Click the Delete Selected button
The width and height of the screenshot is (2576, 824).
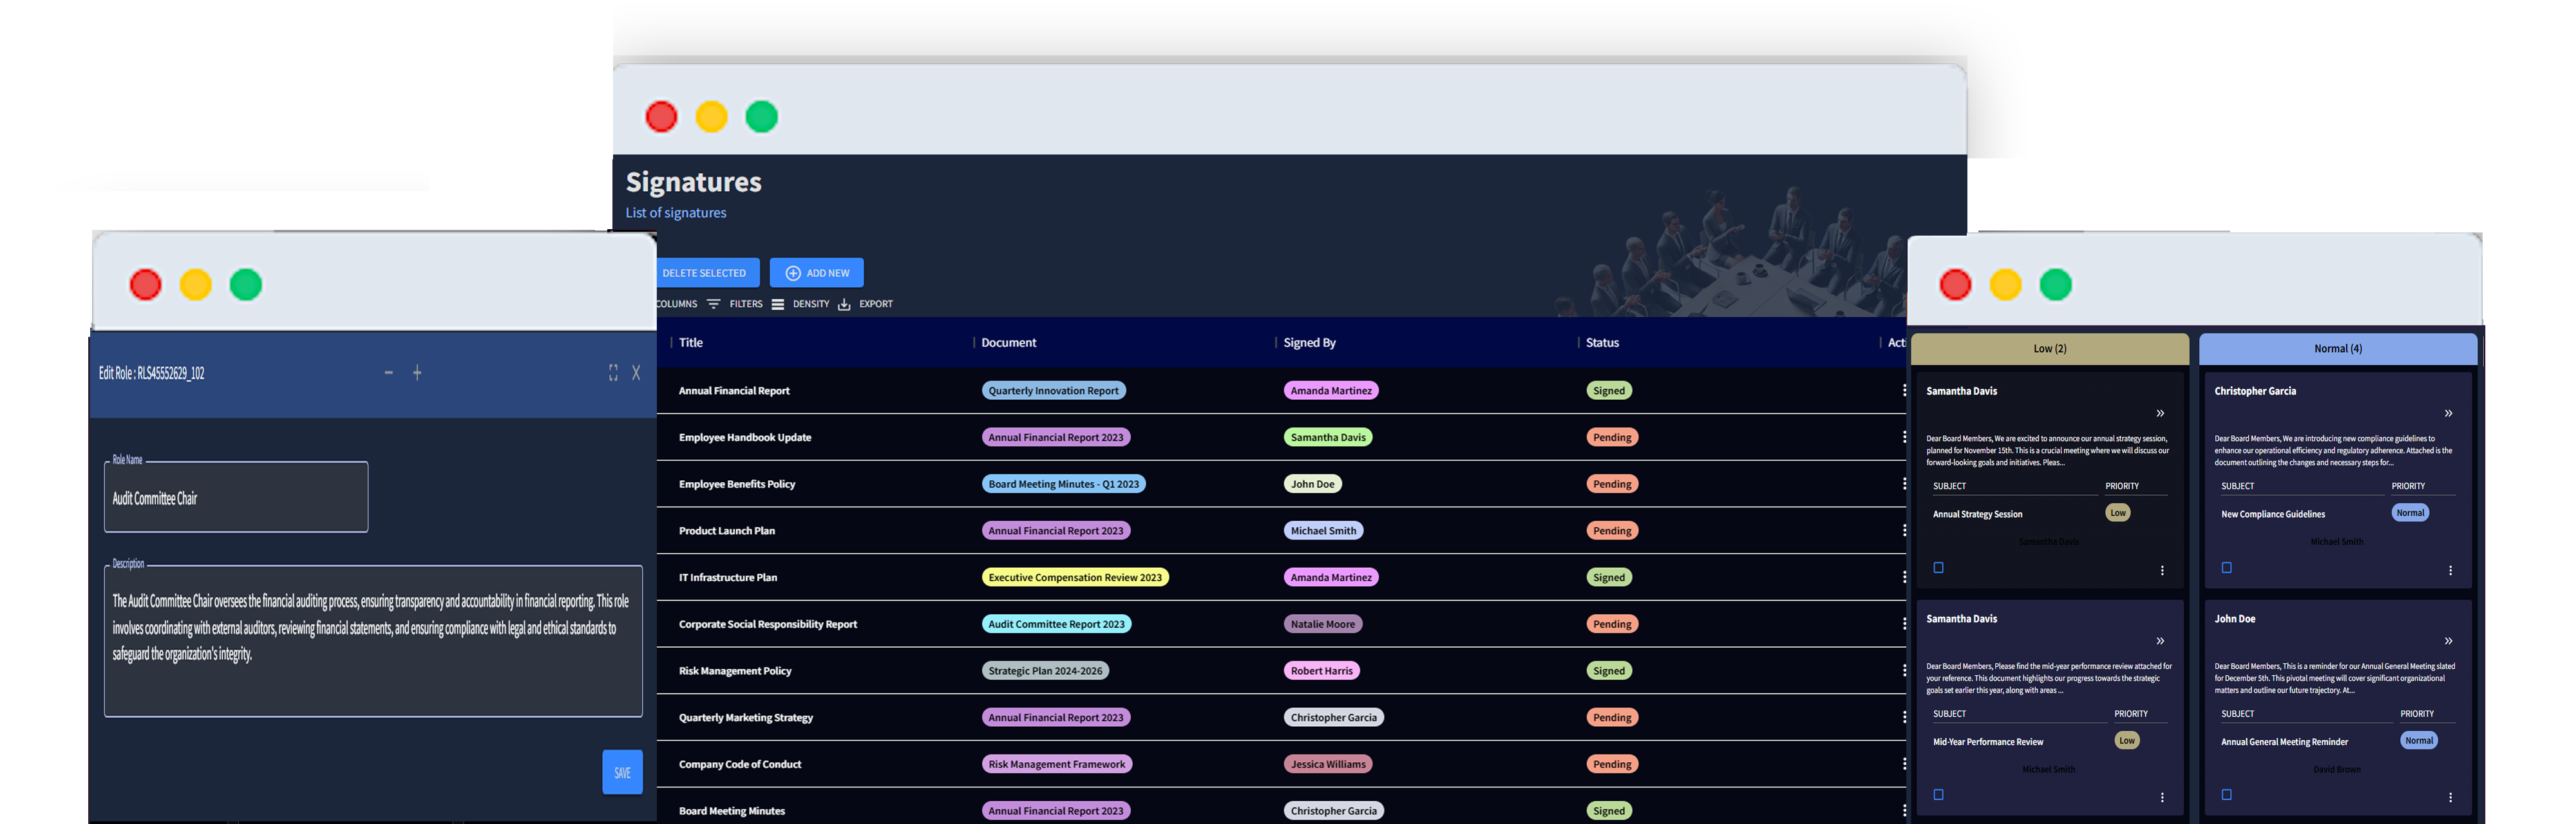coord(704,272)
